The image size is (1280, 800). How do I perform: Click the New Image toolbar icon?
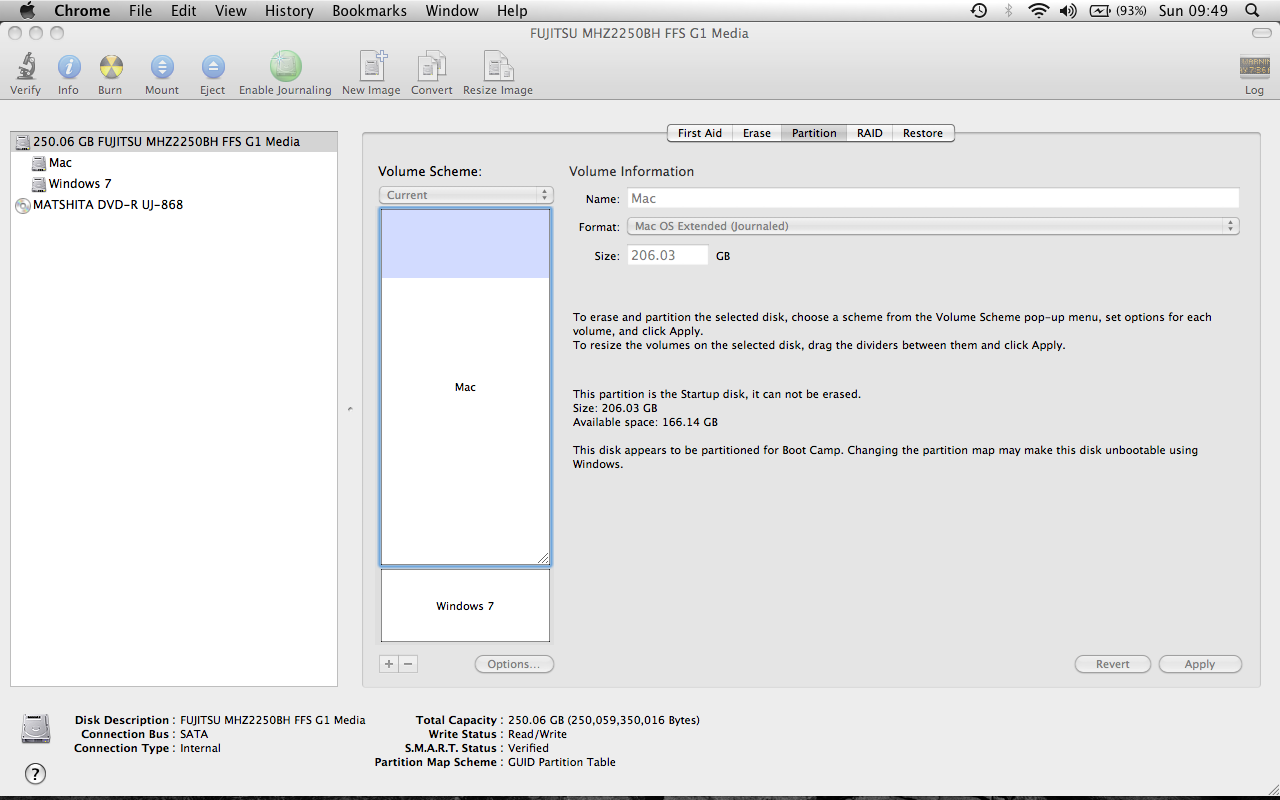371,67
